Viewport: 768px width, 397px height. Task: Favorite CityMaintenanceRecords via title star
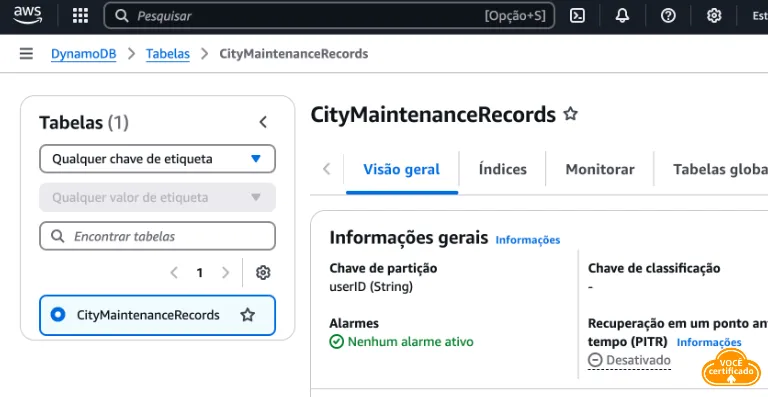pyautogui.click(x=570, y=114)
